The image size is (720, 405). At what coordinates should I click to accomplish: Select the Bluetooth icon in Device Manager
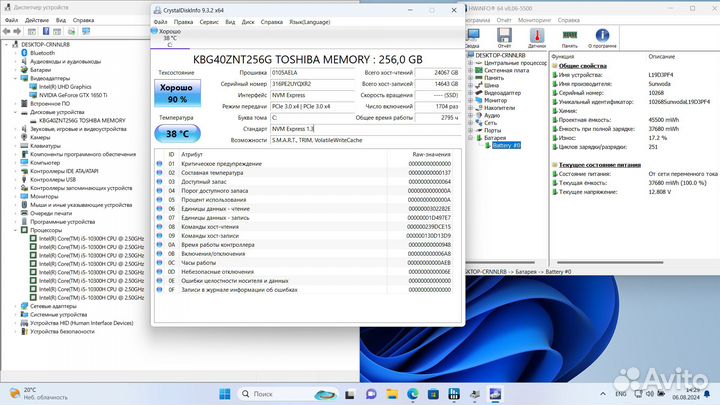tap(24, 53)
